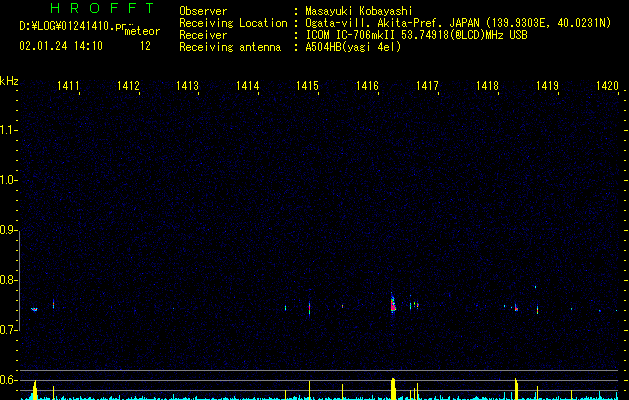Click the 0.9 kHz frequency label
The height and width of the screenshot is (400, 629).
click(x=8, y=230)
